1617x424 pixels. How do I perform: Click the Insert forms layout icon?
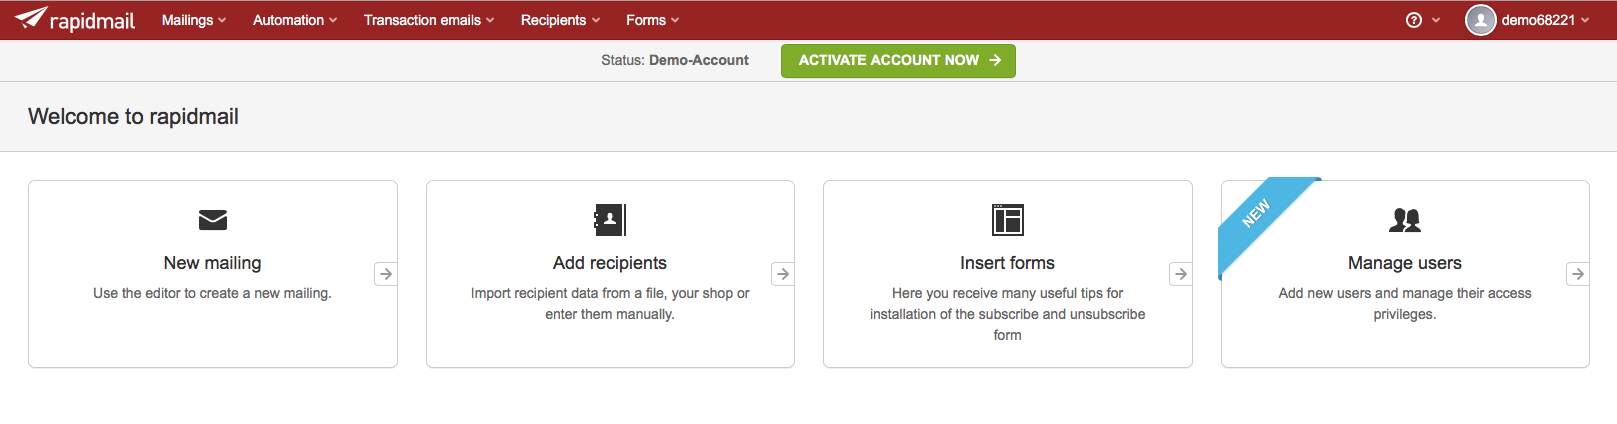click(x=1007, y=220)
